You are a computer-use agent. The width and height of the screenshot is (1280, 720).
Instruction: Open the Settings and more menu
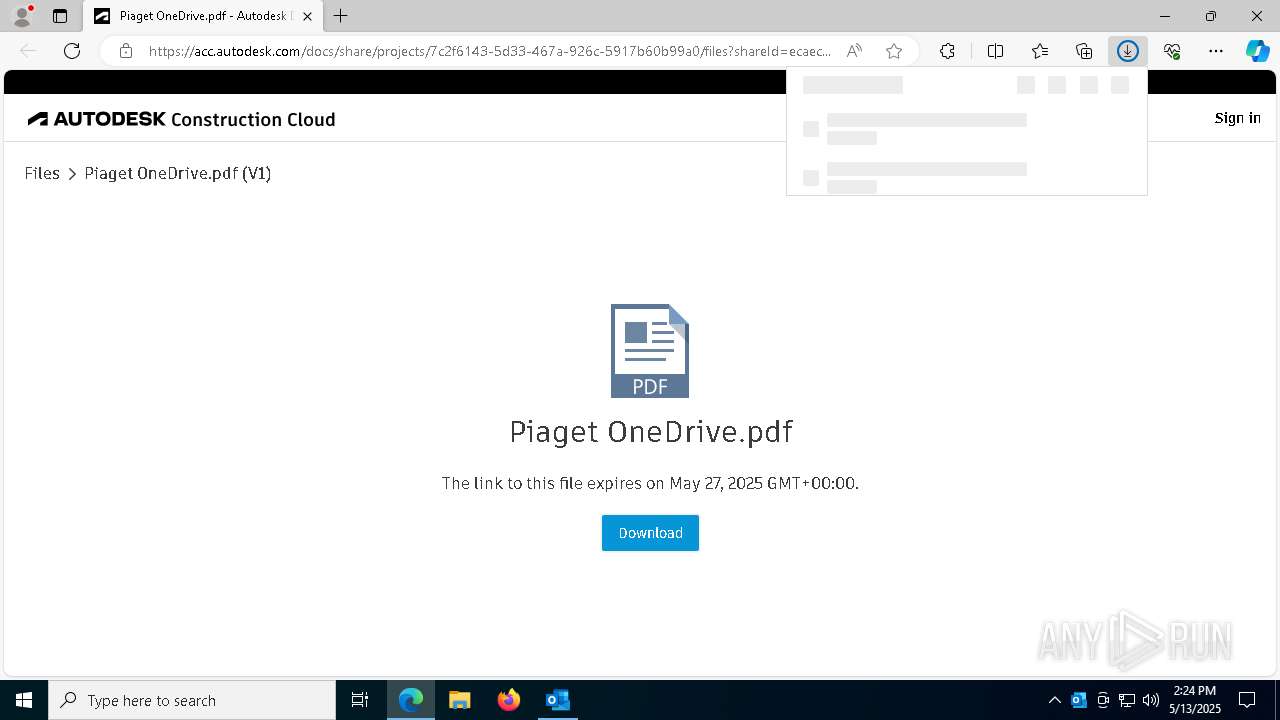click(x=1216, y=51)
